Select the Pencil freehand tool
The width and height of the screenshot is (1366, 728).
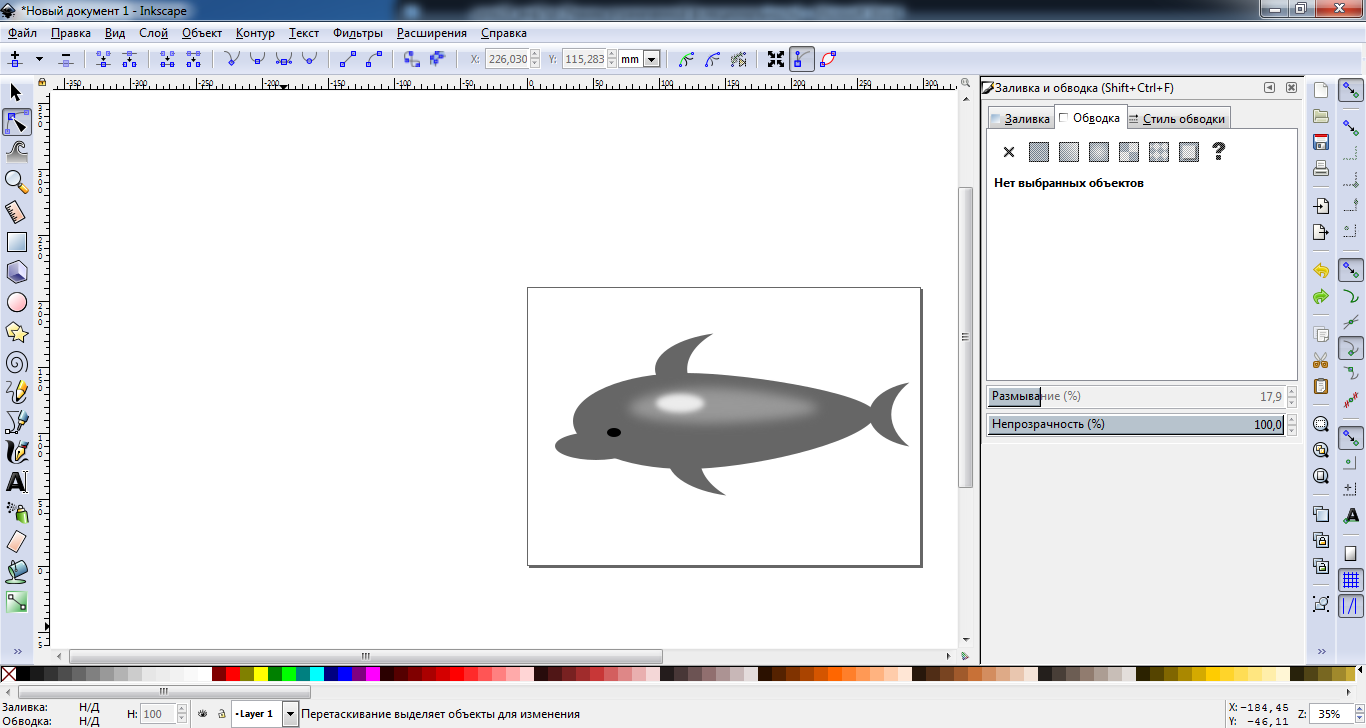coord(16,392)
